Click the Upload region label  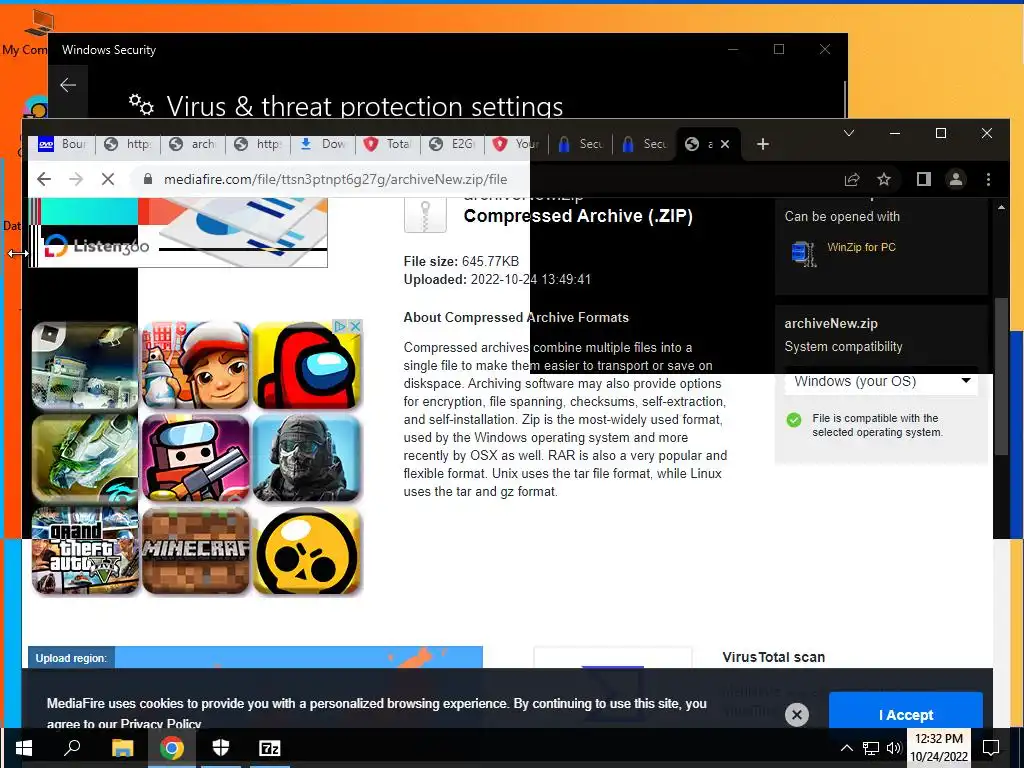[x=71, y=658]
